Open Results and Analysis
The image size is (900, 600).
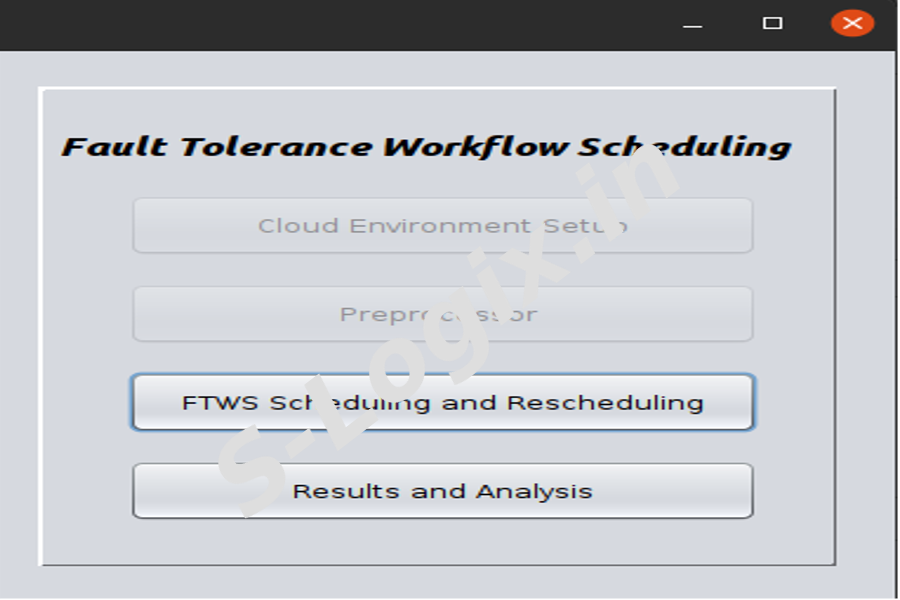pos(442,491)
